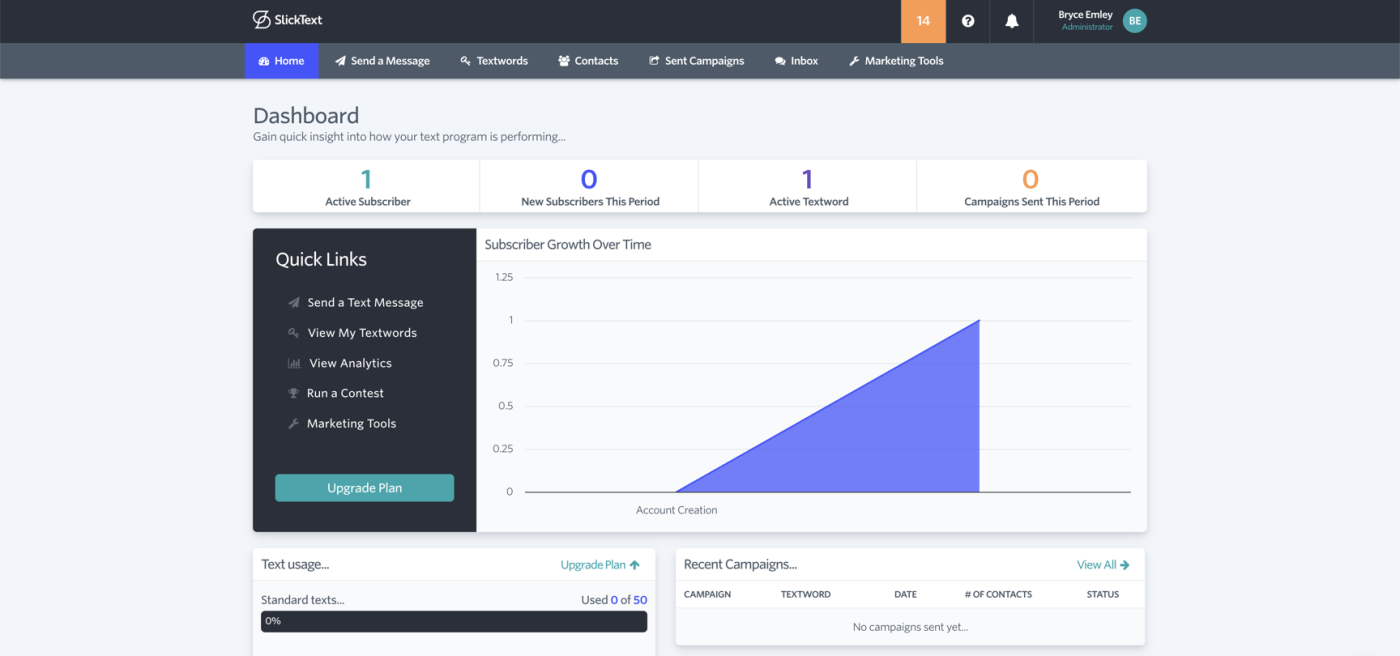This screenshot has width=1400, height=656.
Task: Click the wrench icon in Marketing Tools tab
Action: coord(854,61)
